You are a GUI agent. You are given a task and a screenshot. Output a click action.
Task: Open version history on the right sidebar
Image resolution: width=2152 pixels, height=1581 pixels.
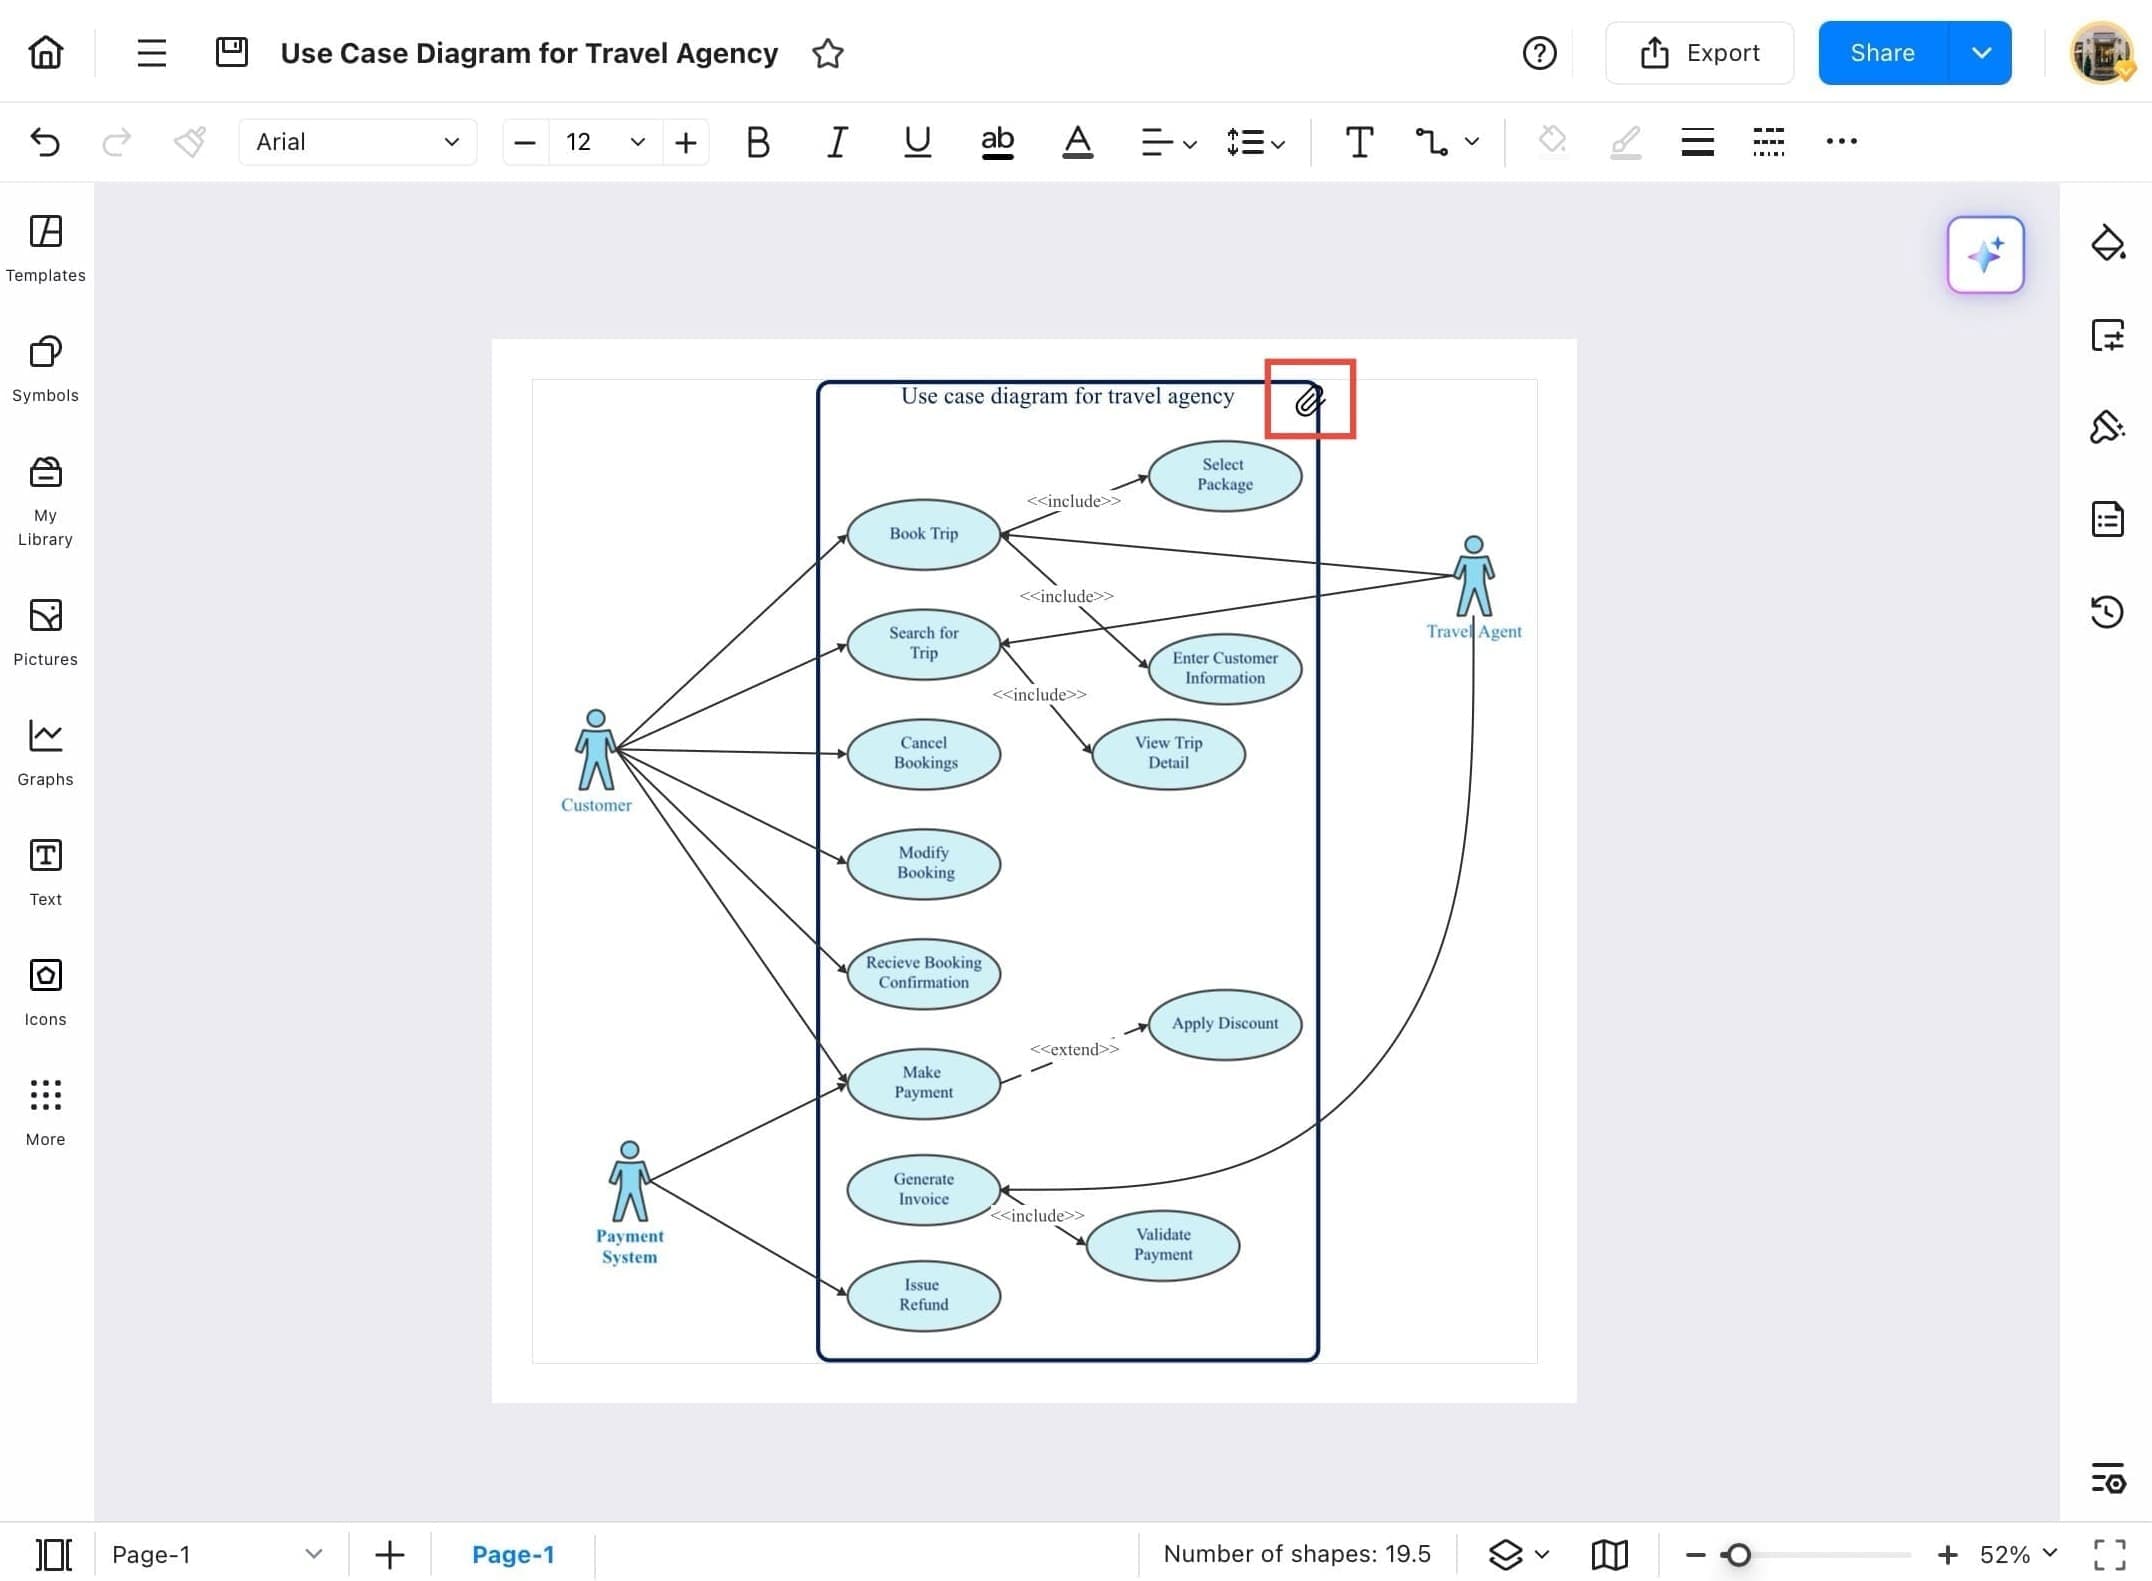click(2108, 612)
